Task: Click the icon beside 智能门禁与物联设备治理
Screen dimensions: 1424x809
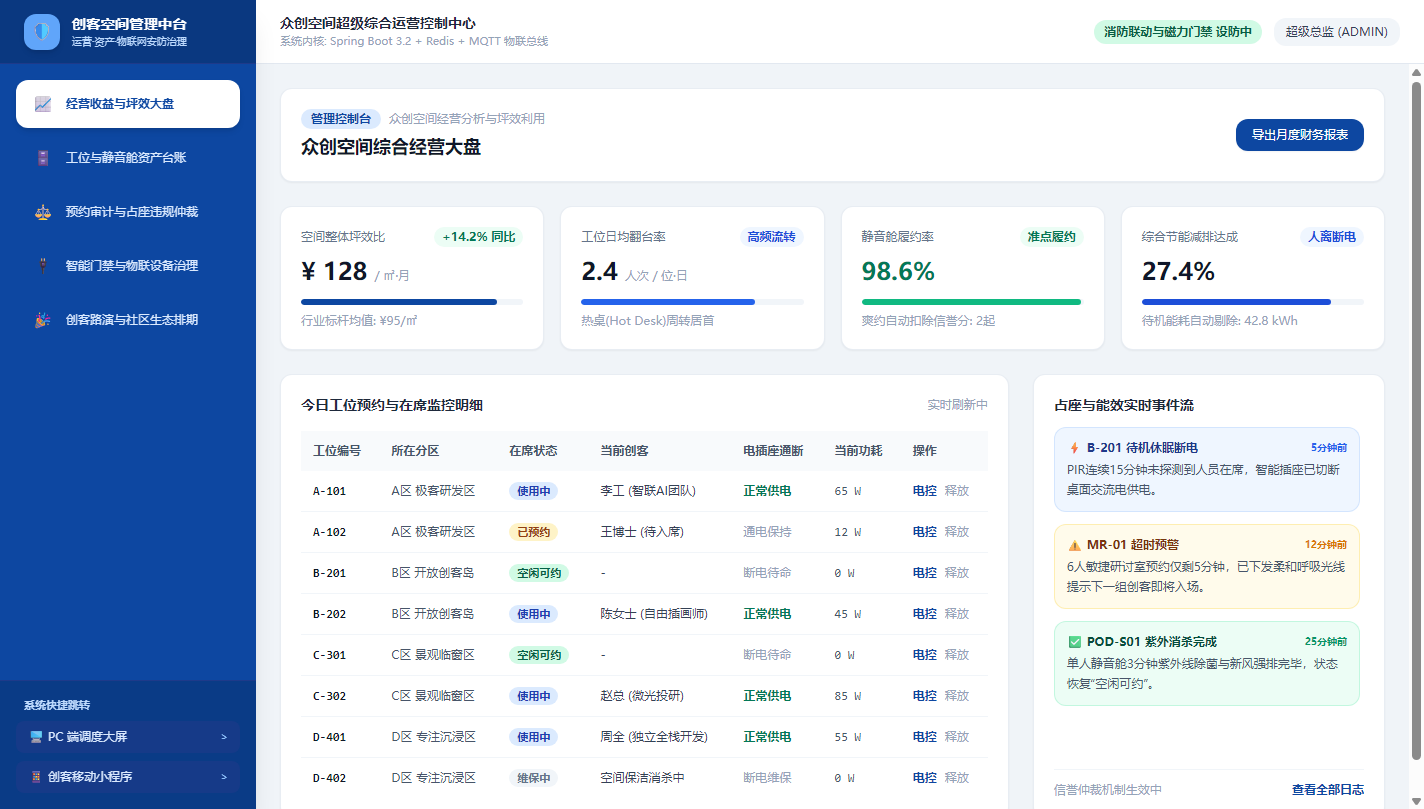Action: [x=42, y=266]
